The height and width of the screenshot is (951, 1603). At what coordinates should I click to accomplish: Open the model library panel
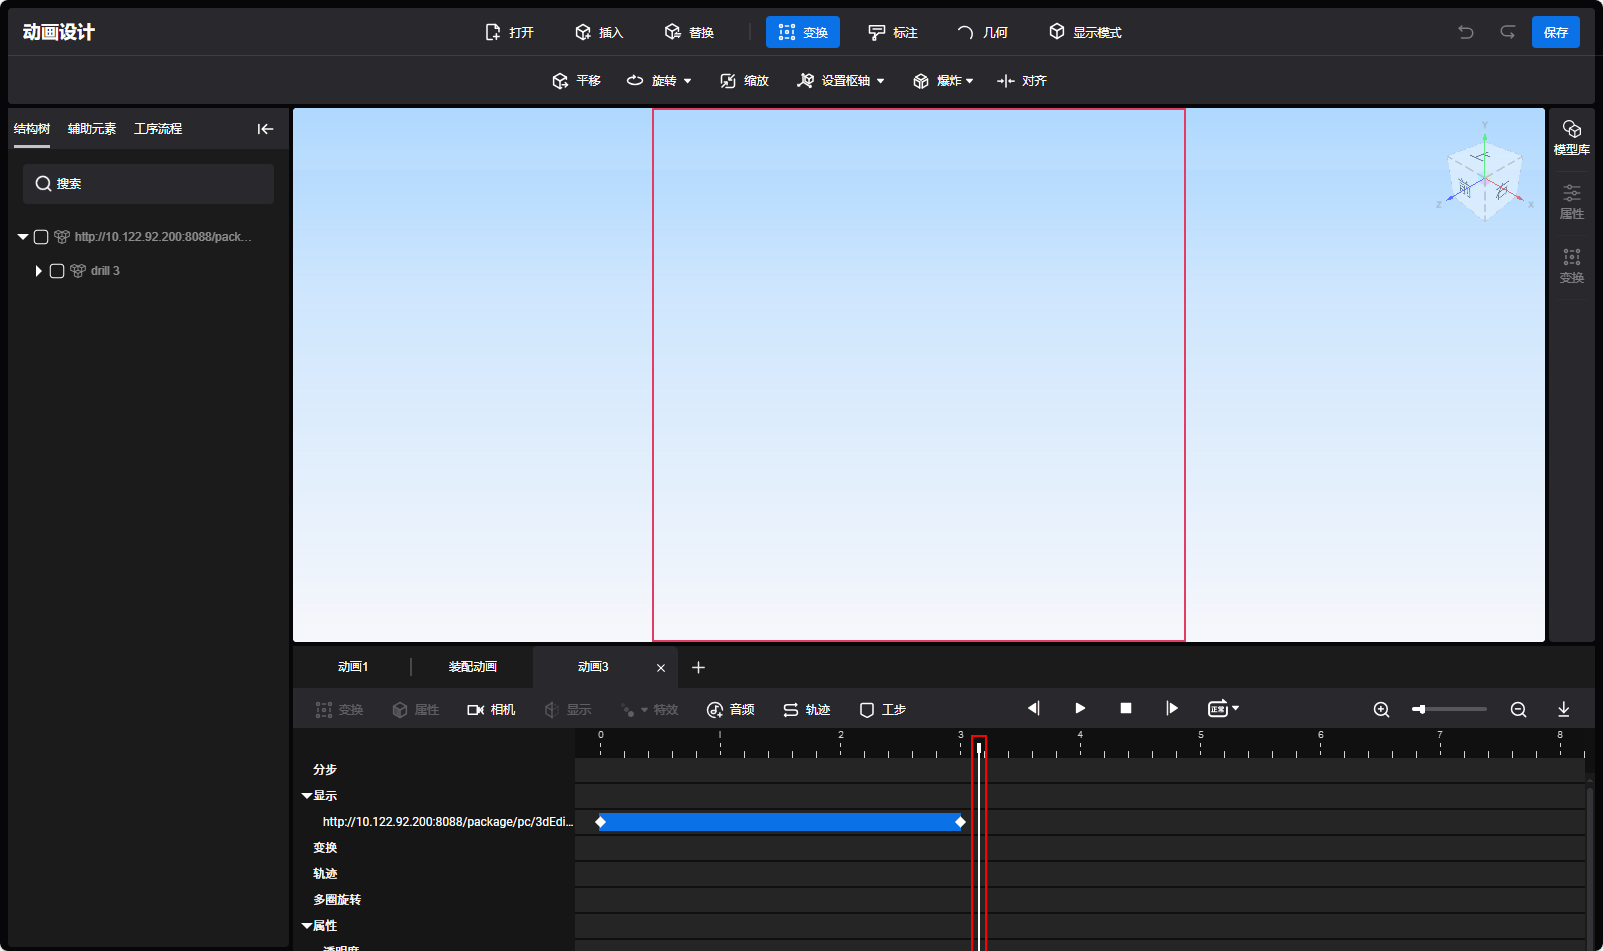pos(1571,137)
